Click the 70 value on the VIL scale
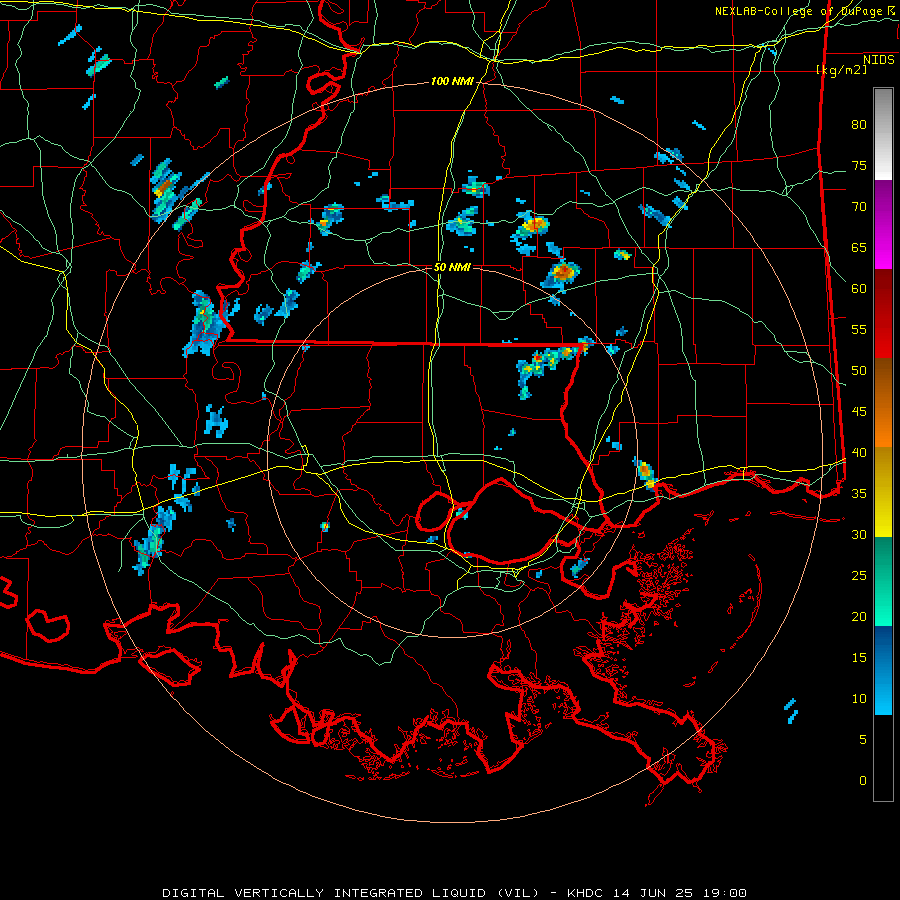The width and height of the screenshot is (900, 900). point(859,207)
